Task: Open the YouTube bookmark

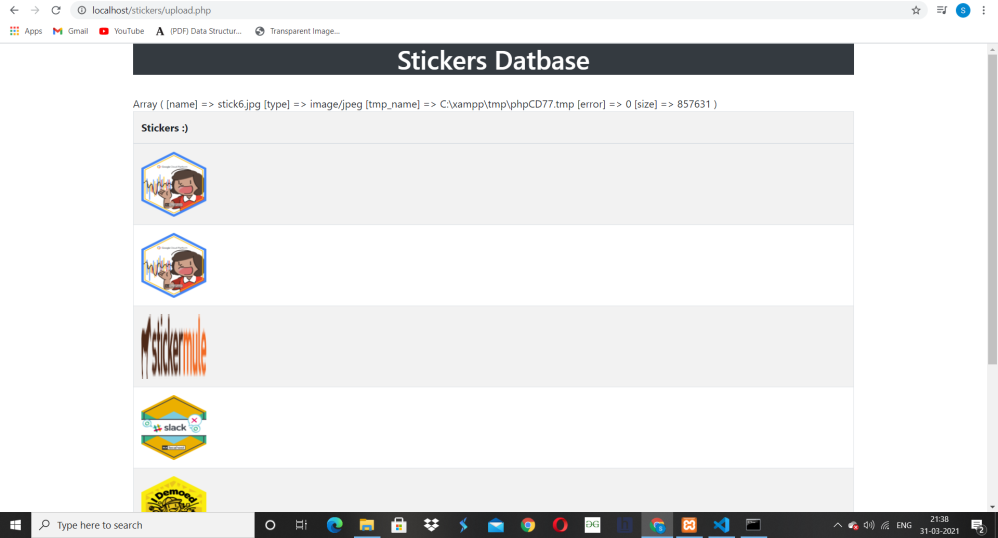Action: [122, 31]
